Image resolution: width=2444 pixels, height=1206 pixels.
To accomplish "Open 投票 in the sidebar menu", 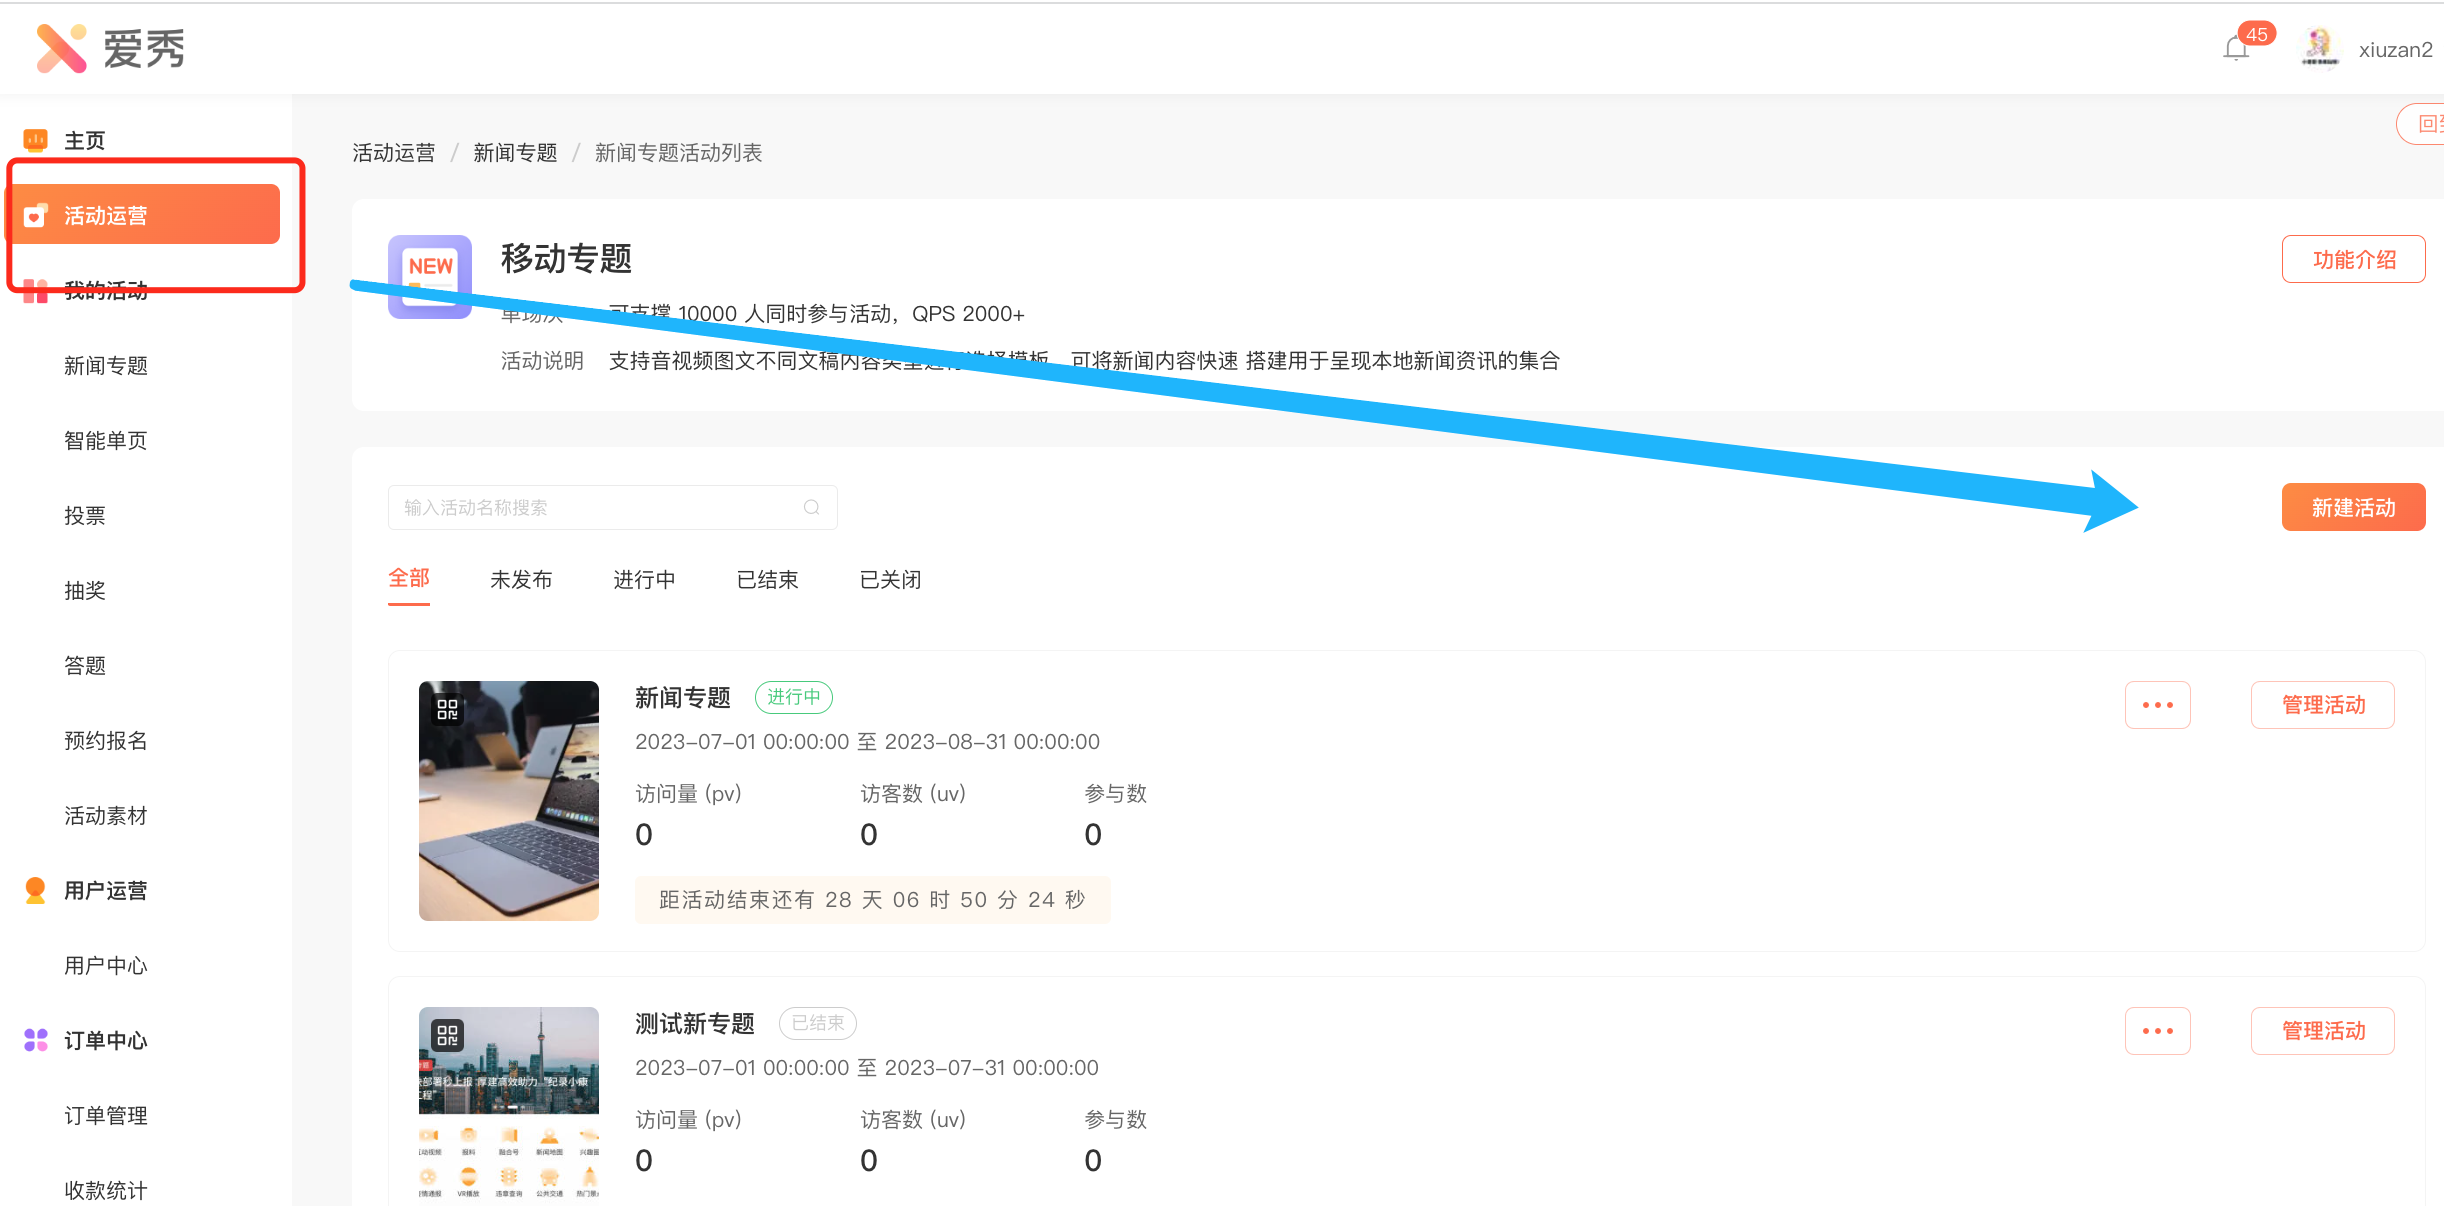I will (84, 515).
